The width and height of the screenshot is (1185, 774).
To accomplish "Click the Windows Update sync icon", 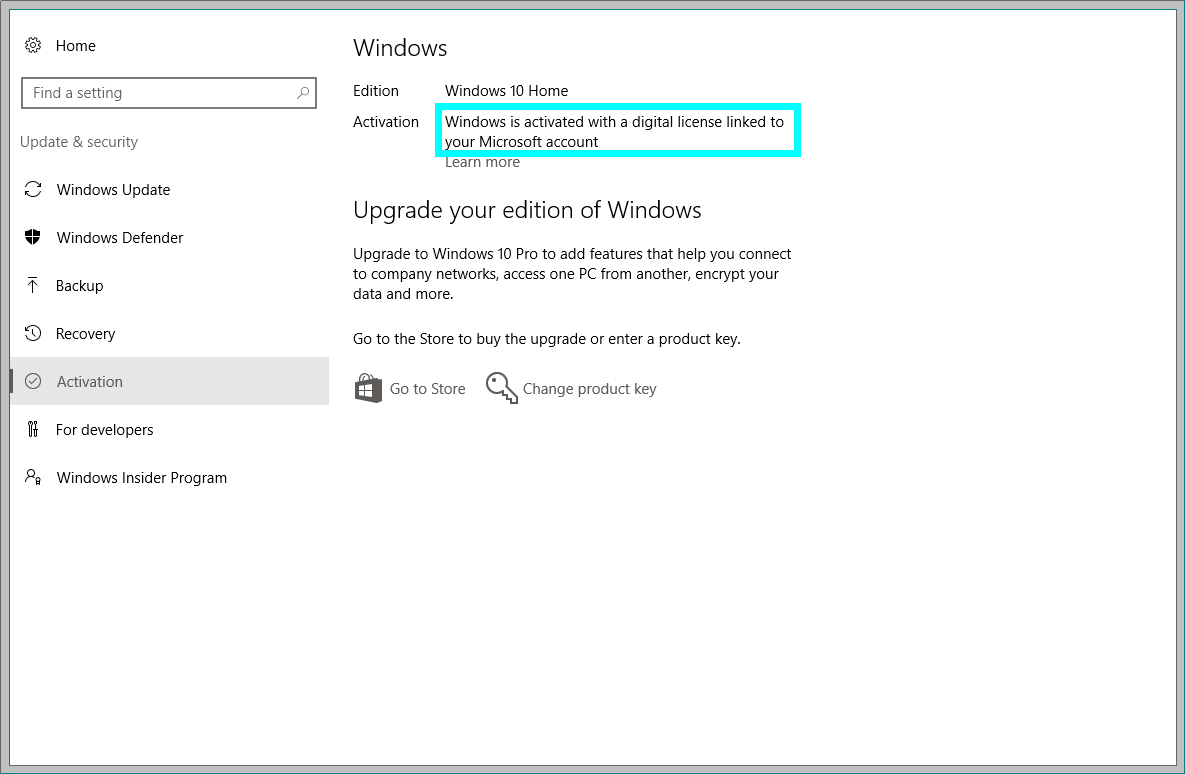I will click(32, 189).
